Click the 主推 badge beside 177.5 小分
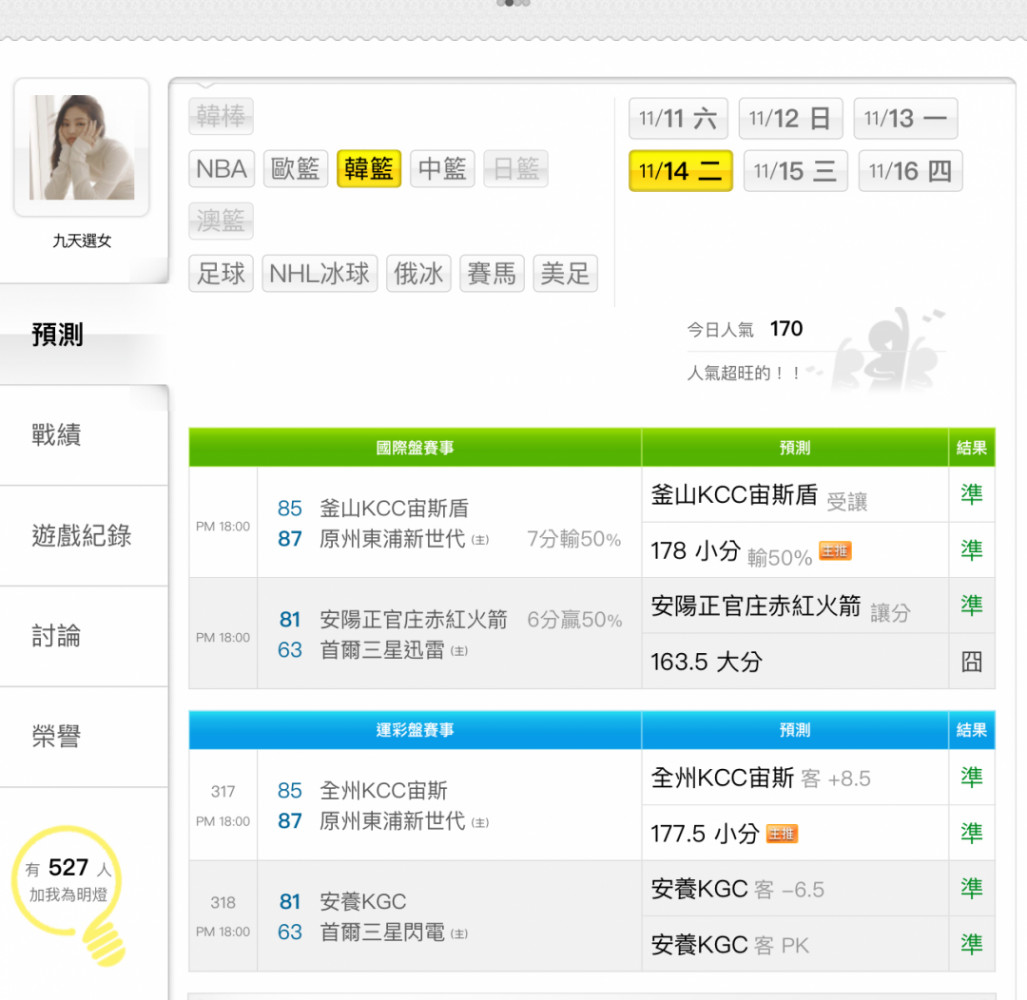 pos(782,833)
